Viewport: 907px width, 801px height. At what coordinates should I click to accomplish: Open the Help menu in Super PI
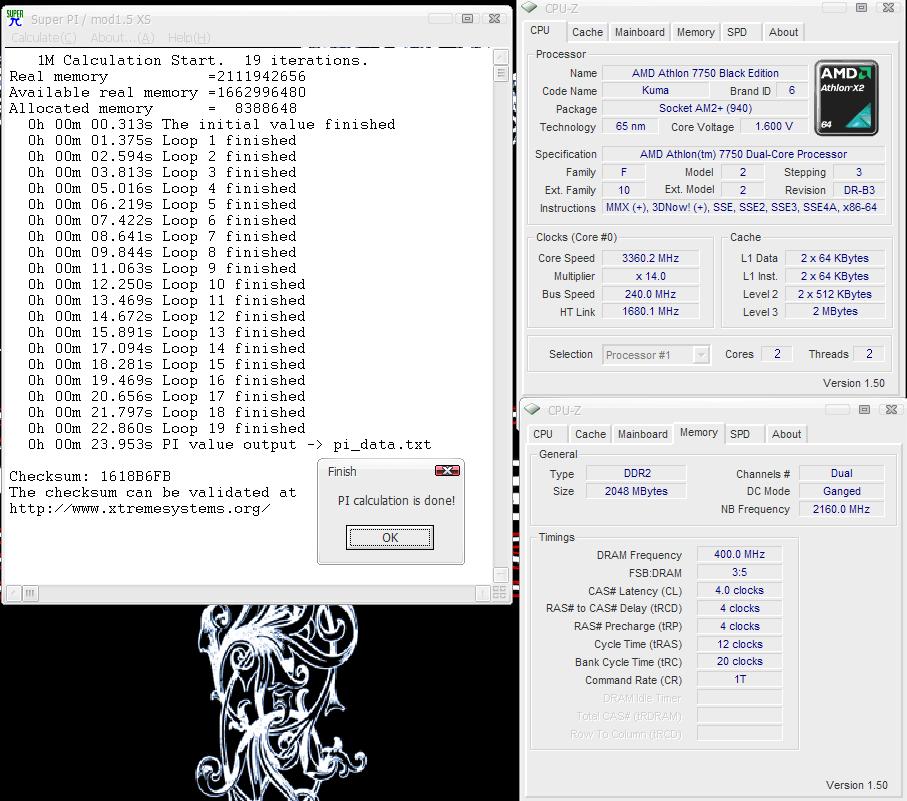point(189,38)
